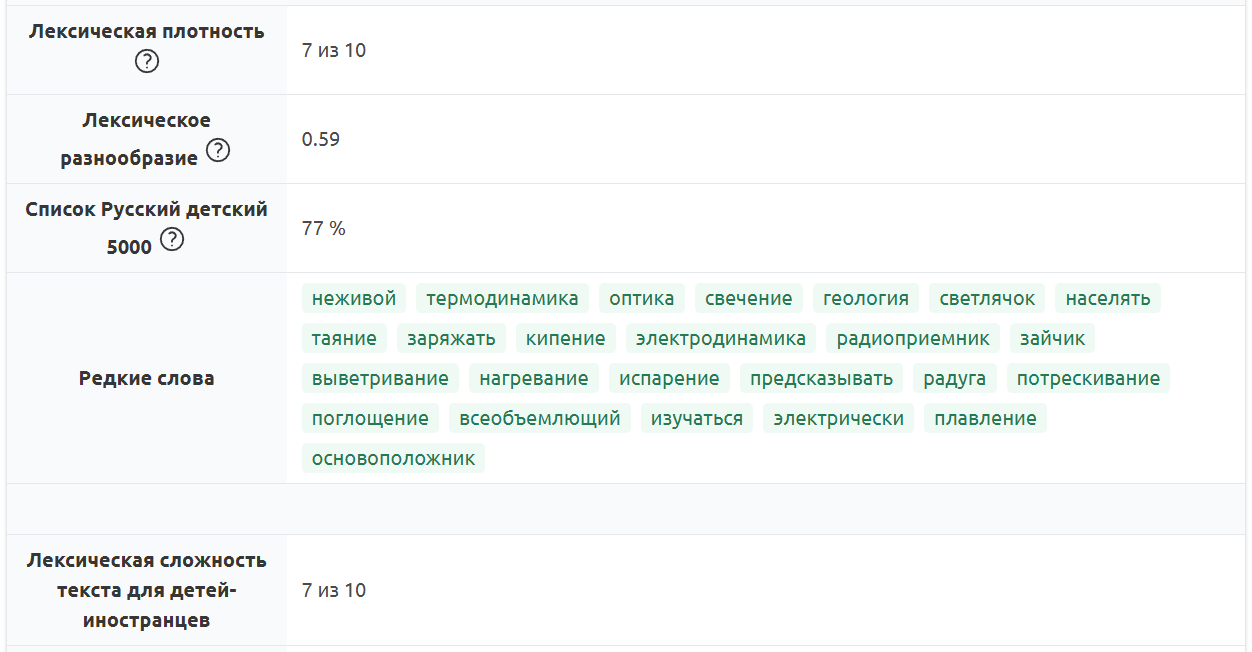This screenshot has height=652, width=1252.
Task: Click the «Редкие слова» row label
Action: (x=146, y=378)
